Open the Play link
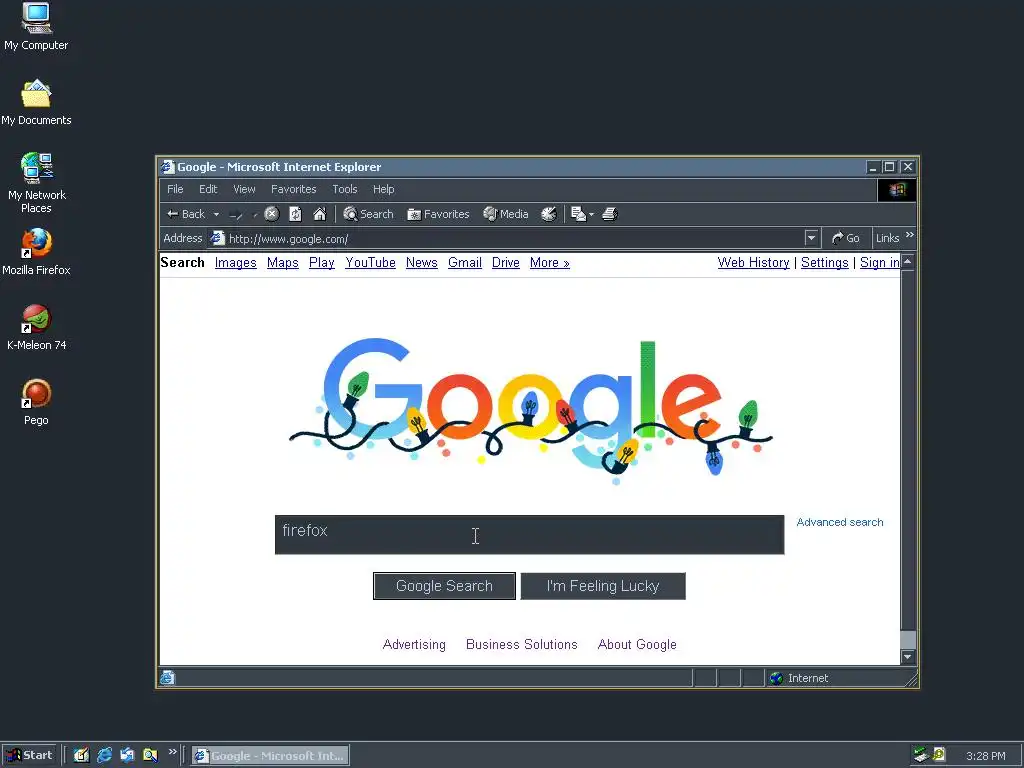 tap(321, 263)
